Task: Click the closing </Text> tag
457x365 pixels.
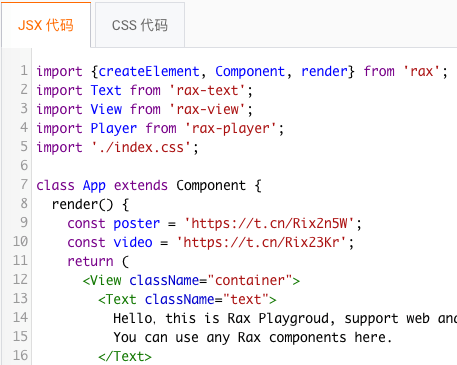Action: point(125,356)
